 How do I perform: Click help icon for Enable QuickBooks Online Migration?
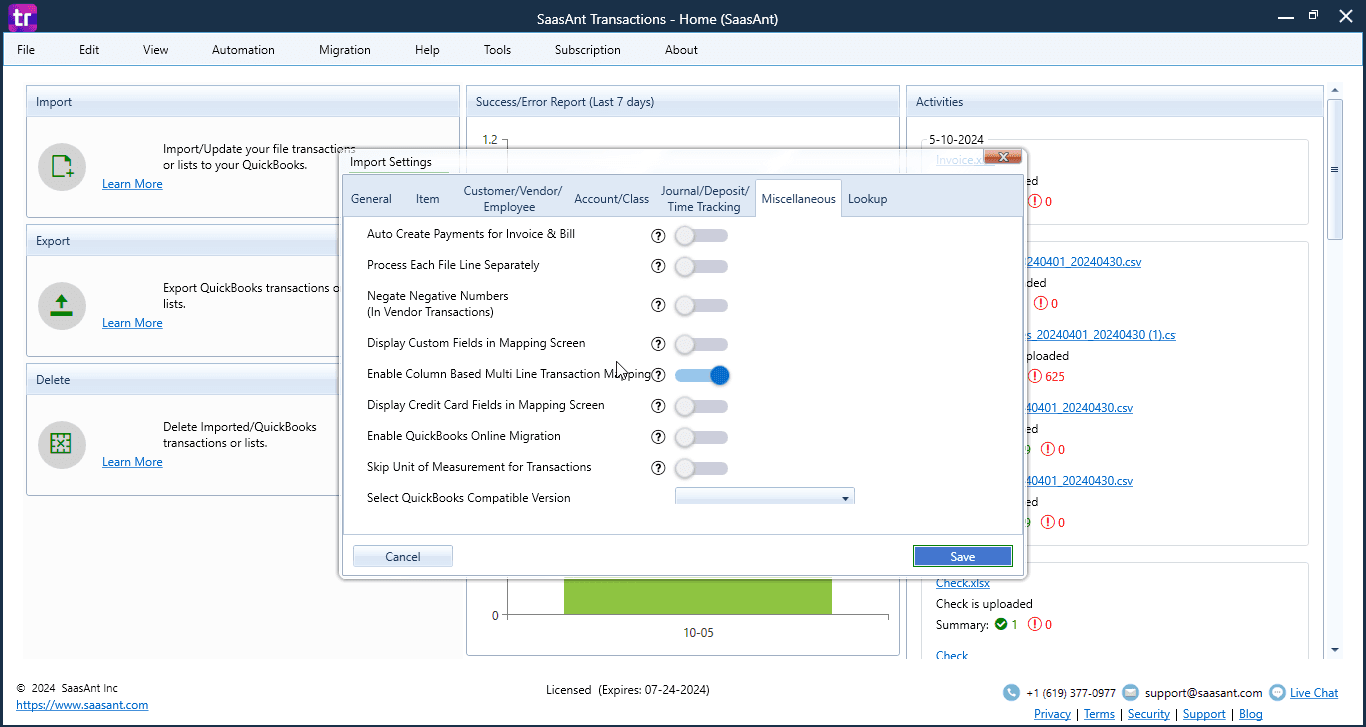[658, 437]
